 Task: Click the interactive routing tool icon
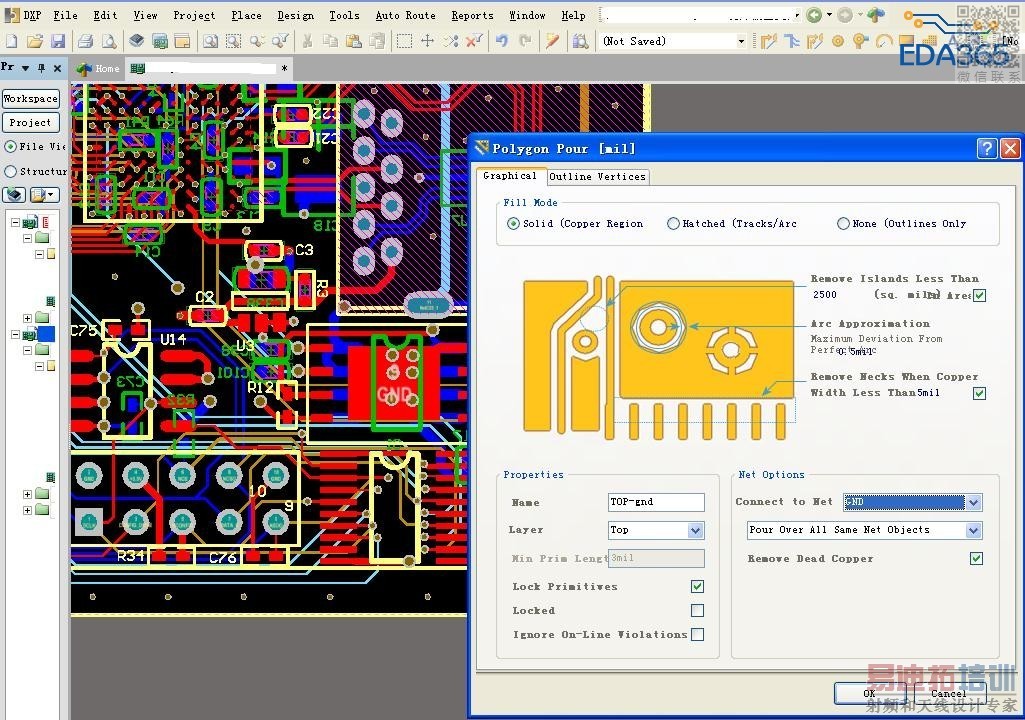(768, 41)
